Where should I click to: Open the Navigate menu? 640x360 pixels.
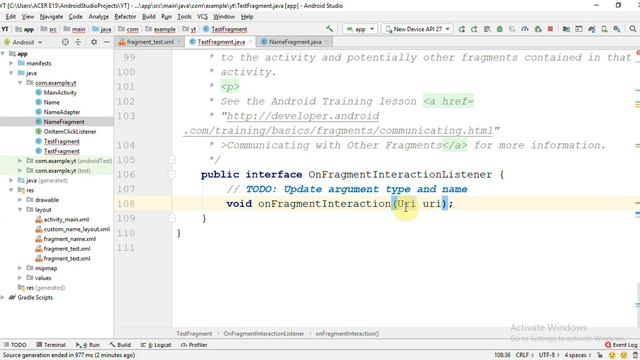click(x=51, y=17)
